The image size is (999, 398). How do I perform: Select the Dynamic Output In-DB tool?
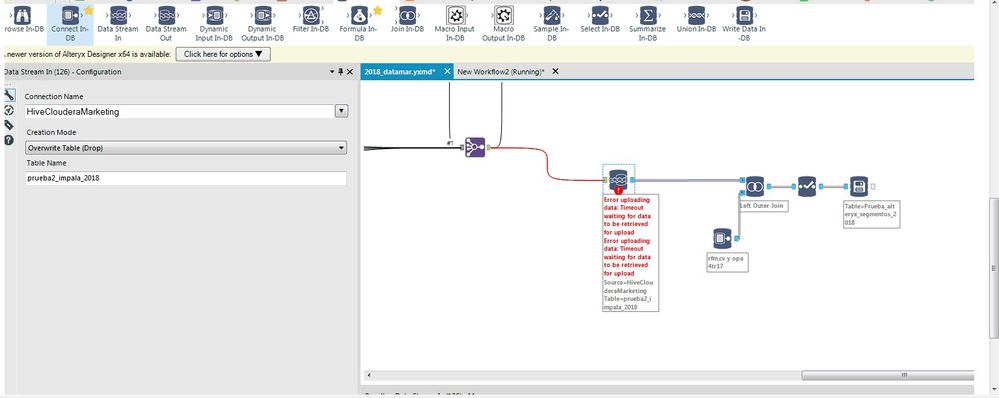(x=262, y=23)
